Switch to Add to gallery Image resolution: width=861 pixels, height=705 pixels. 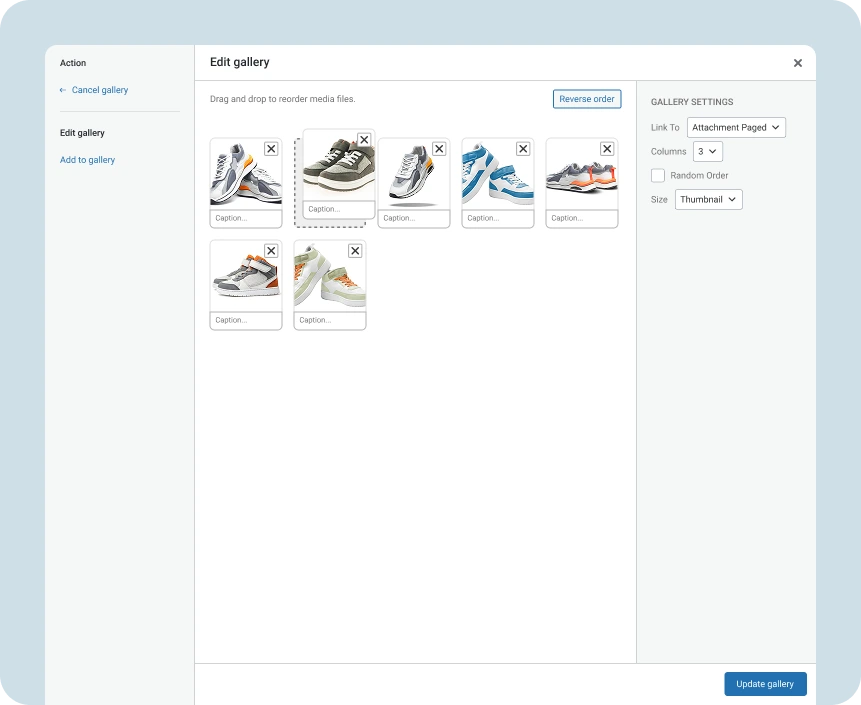(87, 160)
